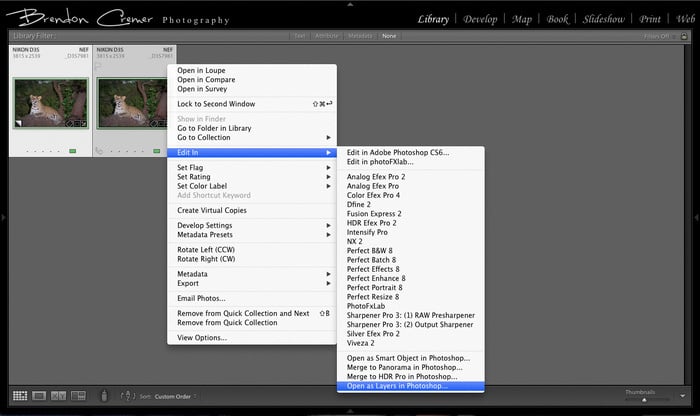700x416 pixels.
Task: Choose Color Efex Pro 4
Action: coord(410,195)
